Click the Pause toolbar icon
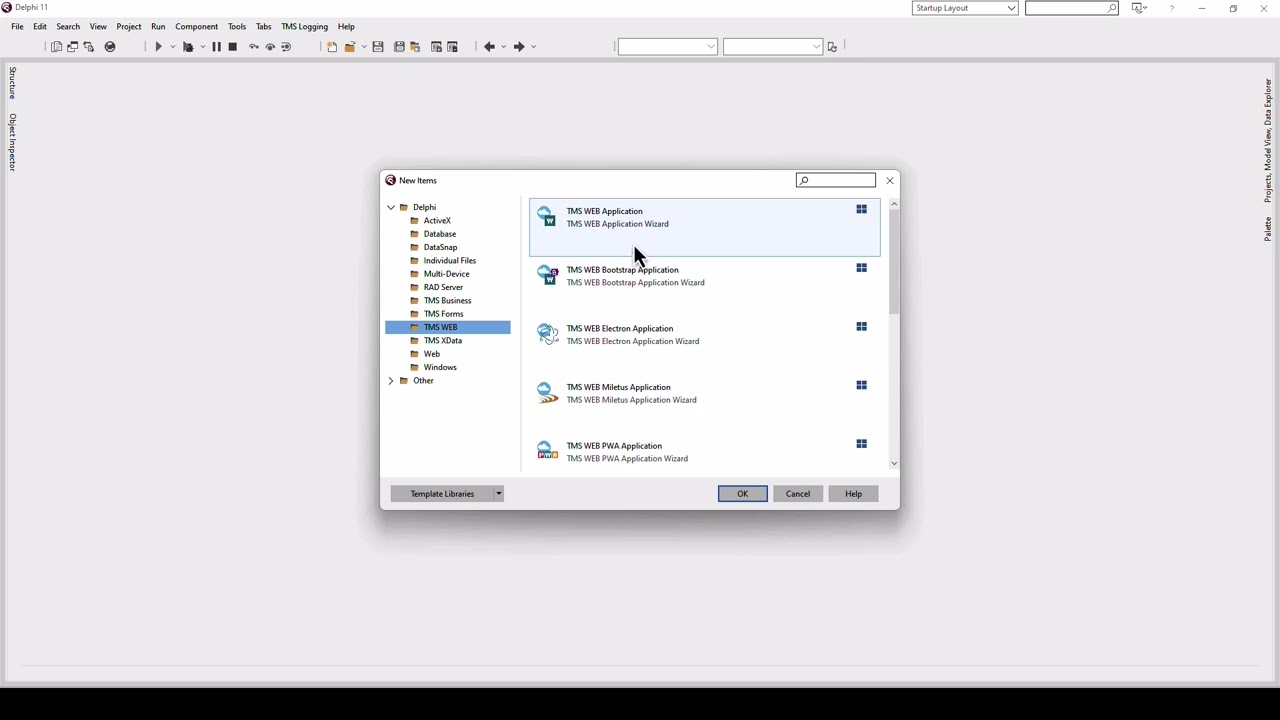The image size is (1280, 720). click(x=216, y=47)
